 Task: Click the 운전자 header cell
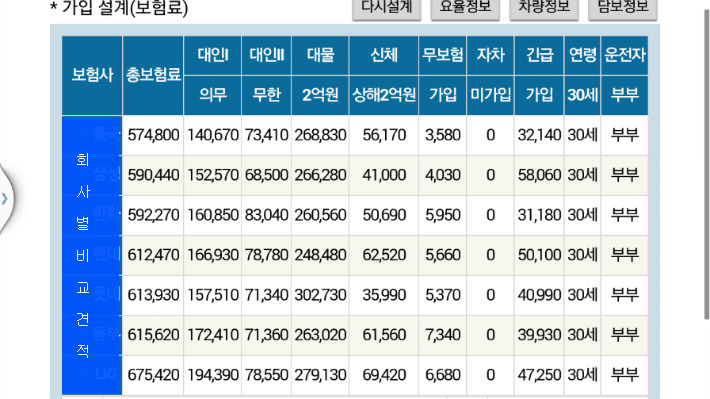coord(624,55)
